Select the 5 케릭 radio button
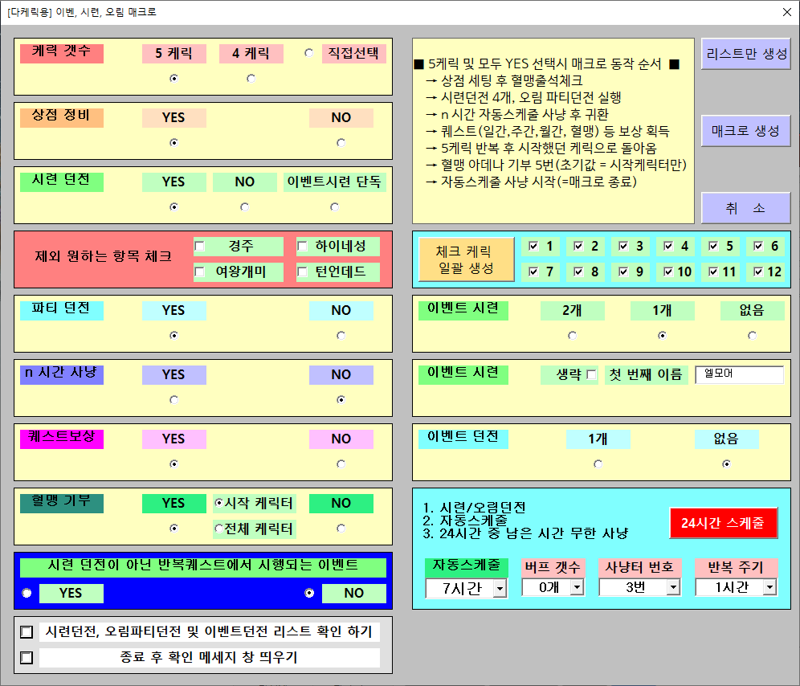 coord(174,79)
